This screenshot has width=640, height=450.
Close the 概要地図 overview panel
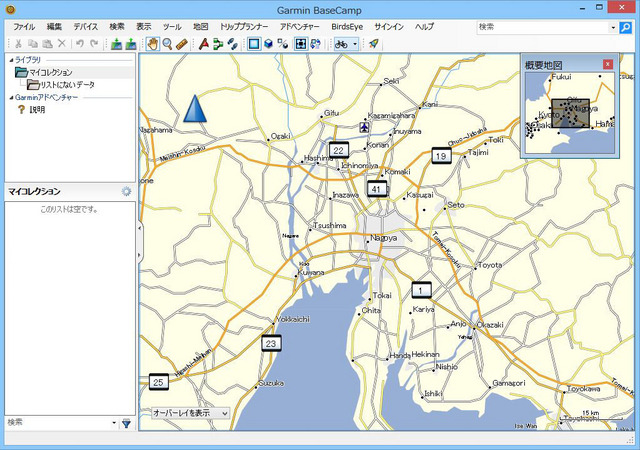click(608, 64)
